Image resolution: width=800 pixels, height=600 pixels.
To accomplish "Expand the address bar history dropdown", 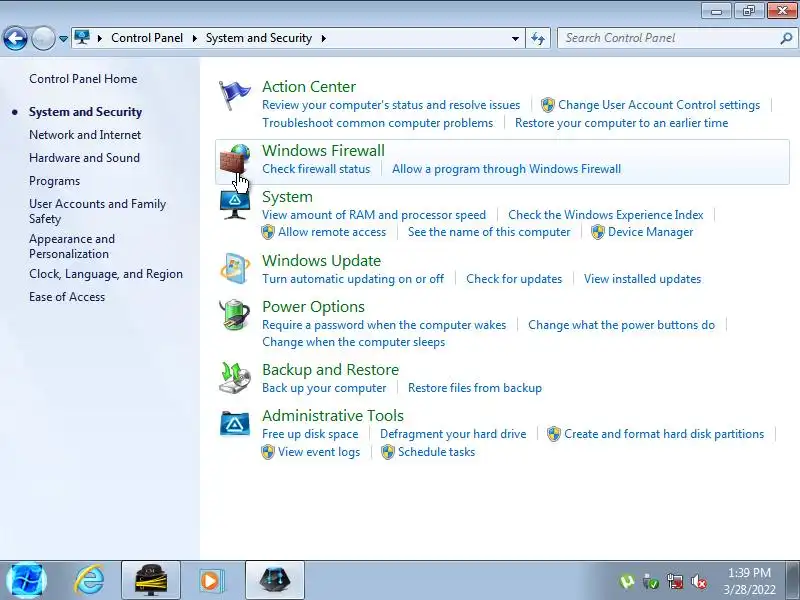I will pyautogui.click(x=515, y=38).
